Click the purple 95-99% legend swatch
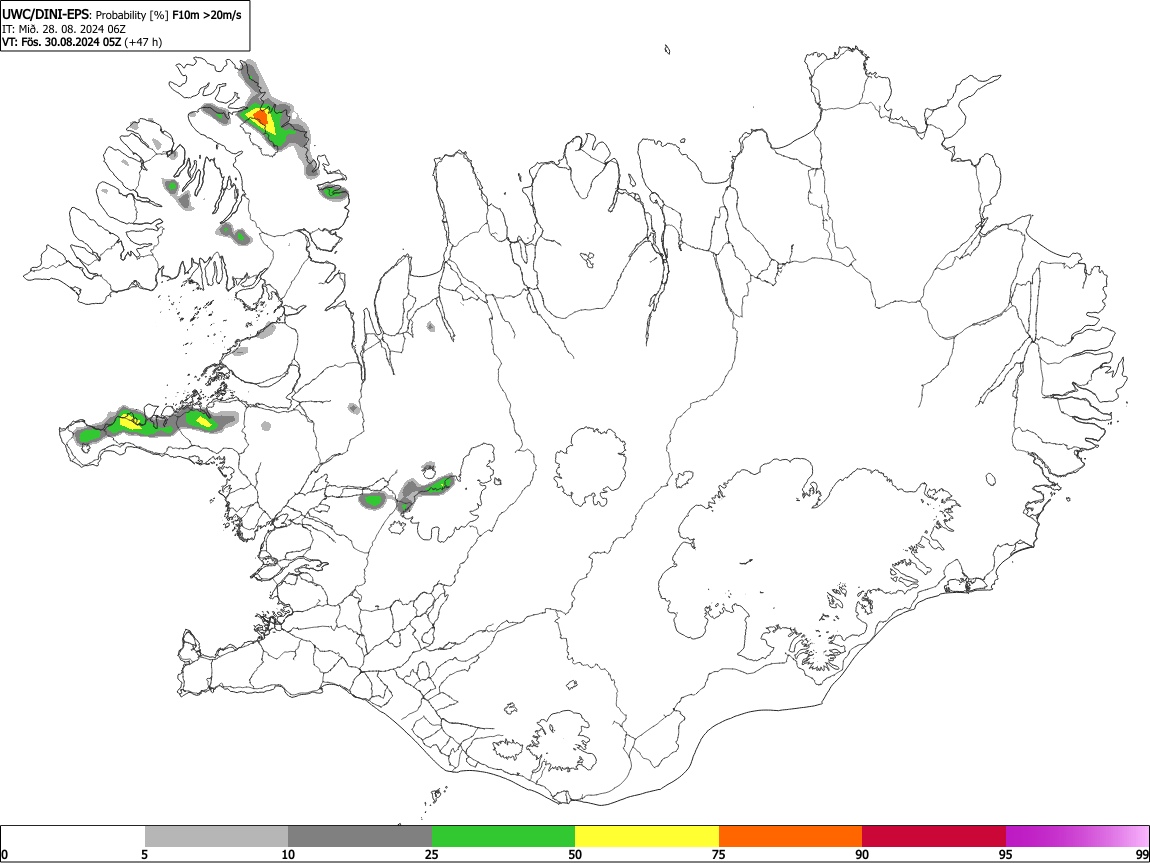Screen dimensions: 1150x863 tap(1077, 837)
